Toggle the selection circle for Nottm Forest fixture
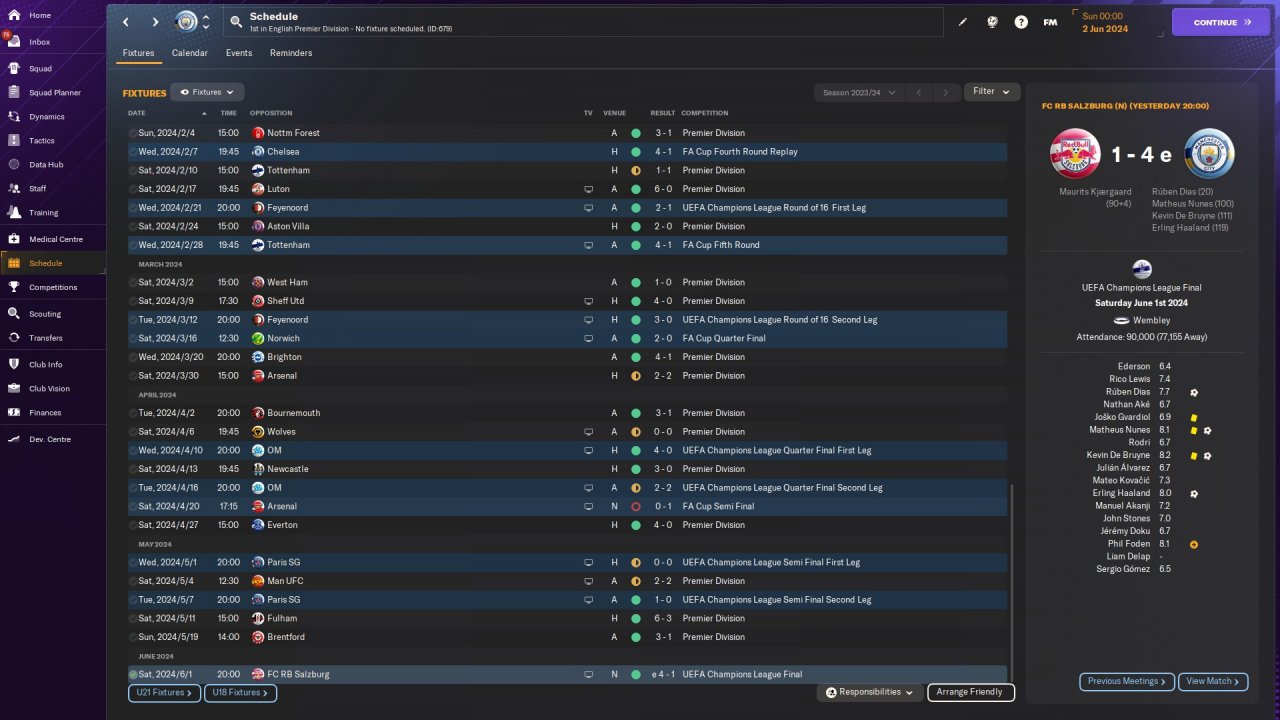Viewport: 1280px width, 720px height. point(133,133)
